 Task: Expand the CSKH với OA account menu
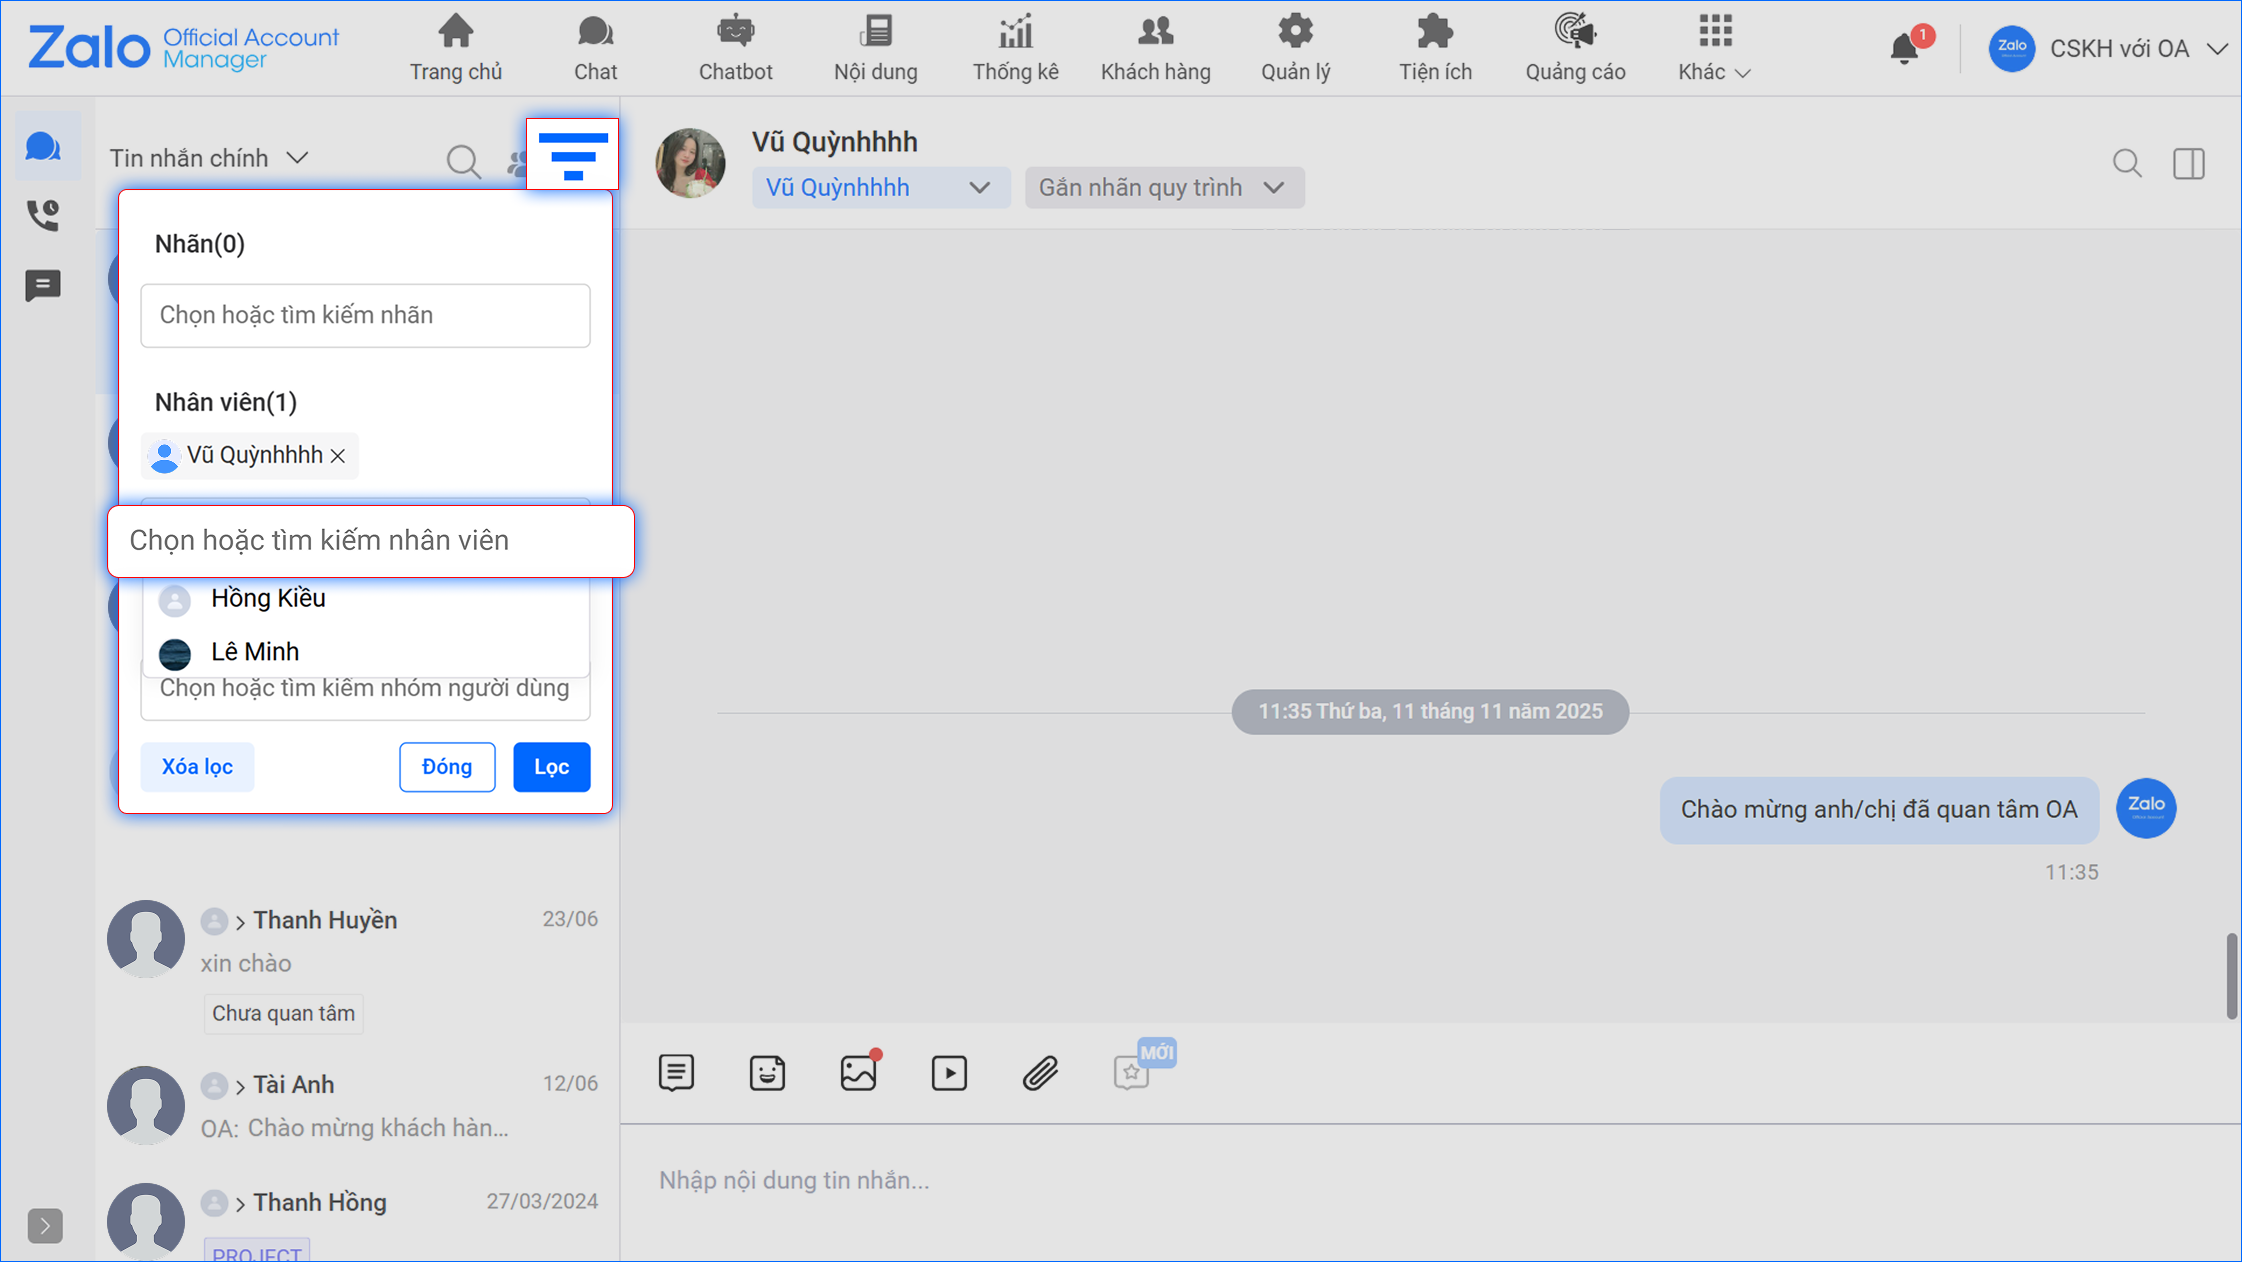click(2118, 49)
